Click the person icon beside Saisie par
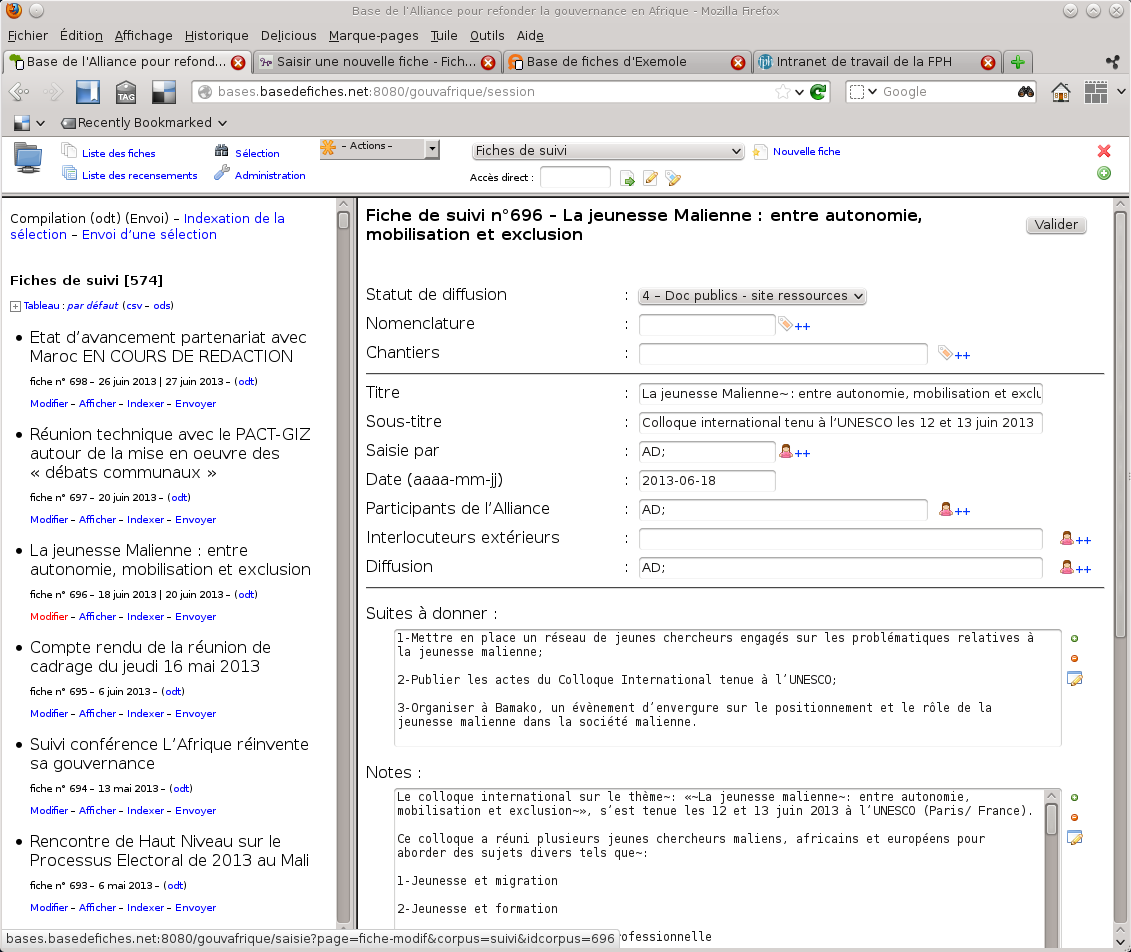Image resolution: width=1131 pixels, height=952 pixels. pyautogui.click(x=786, y=451)
